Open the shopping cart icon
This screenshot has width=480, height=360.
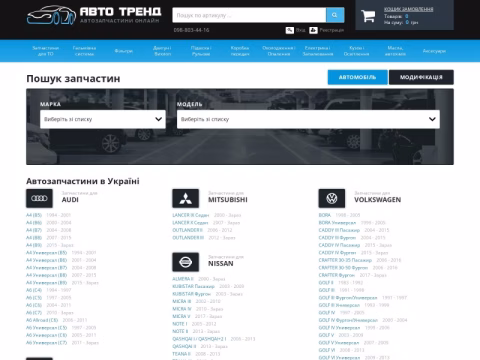(x=368, y=16)
